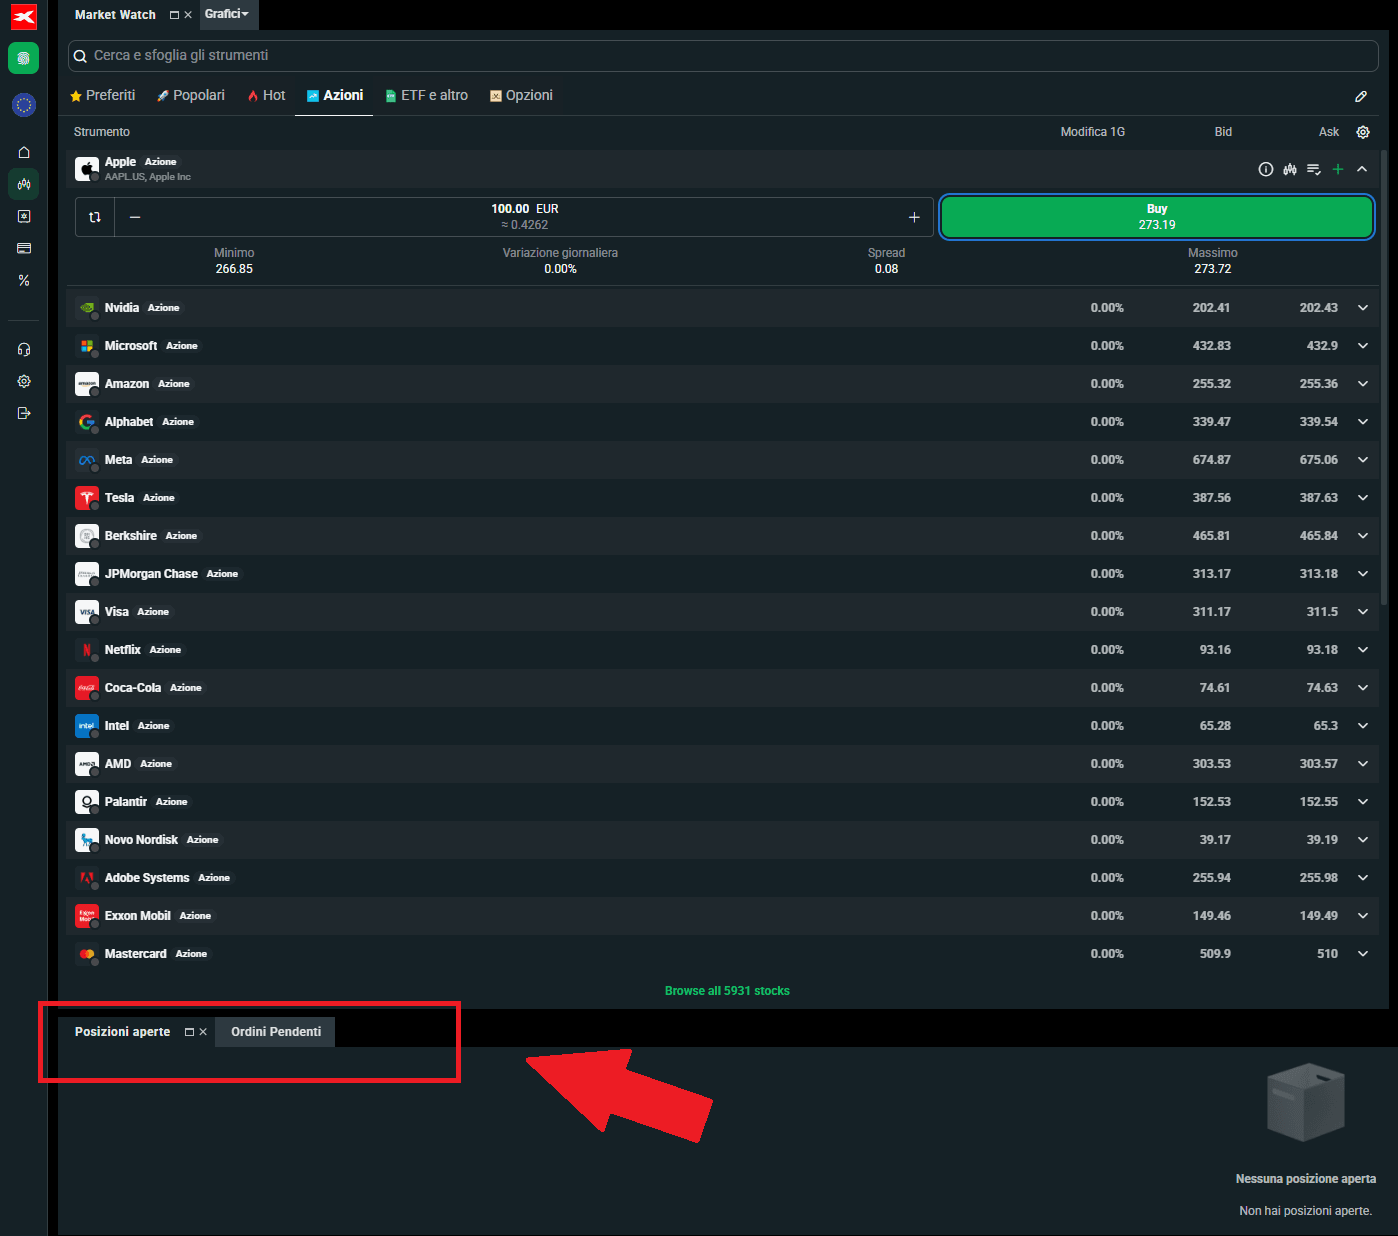Select the Adobe Systems row name

[147, 878]
